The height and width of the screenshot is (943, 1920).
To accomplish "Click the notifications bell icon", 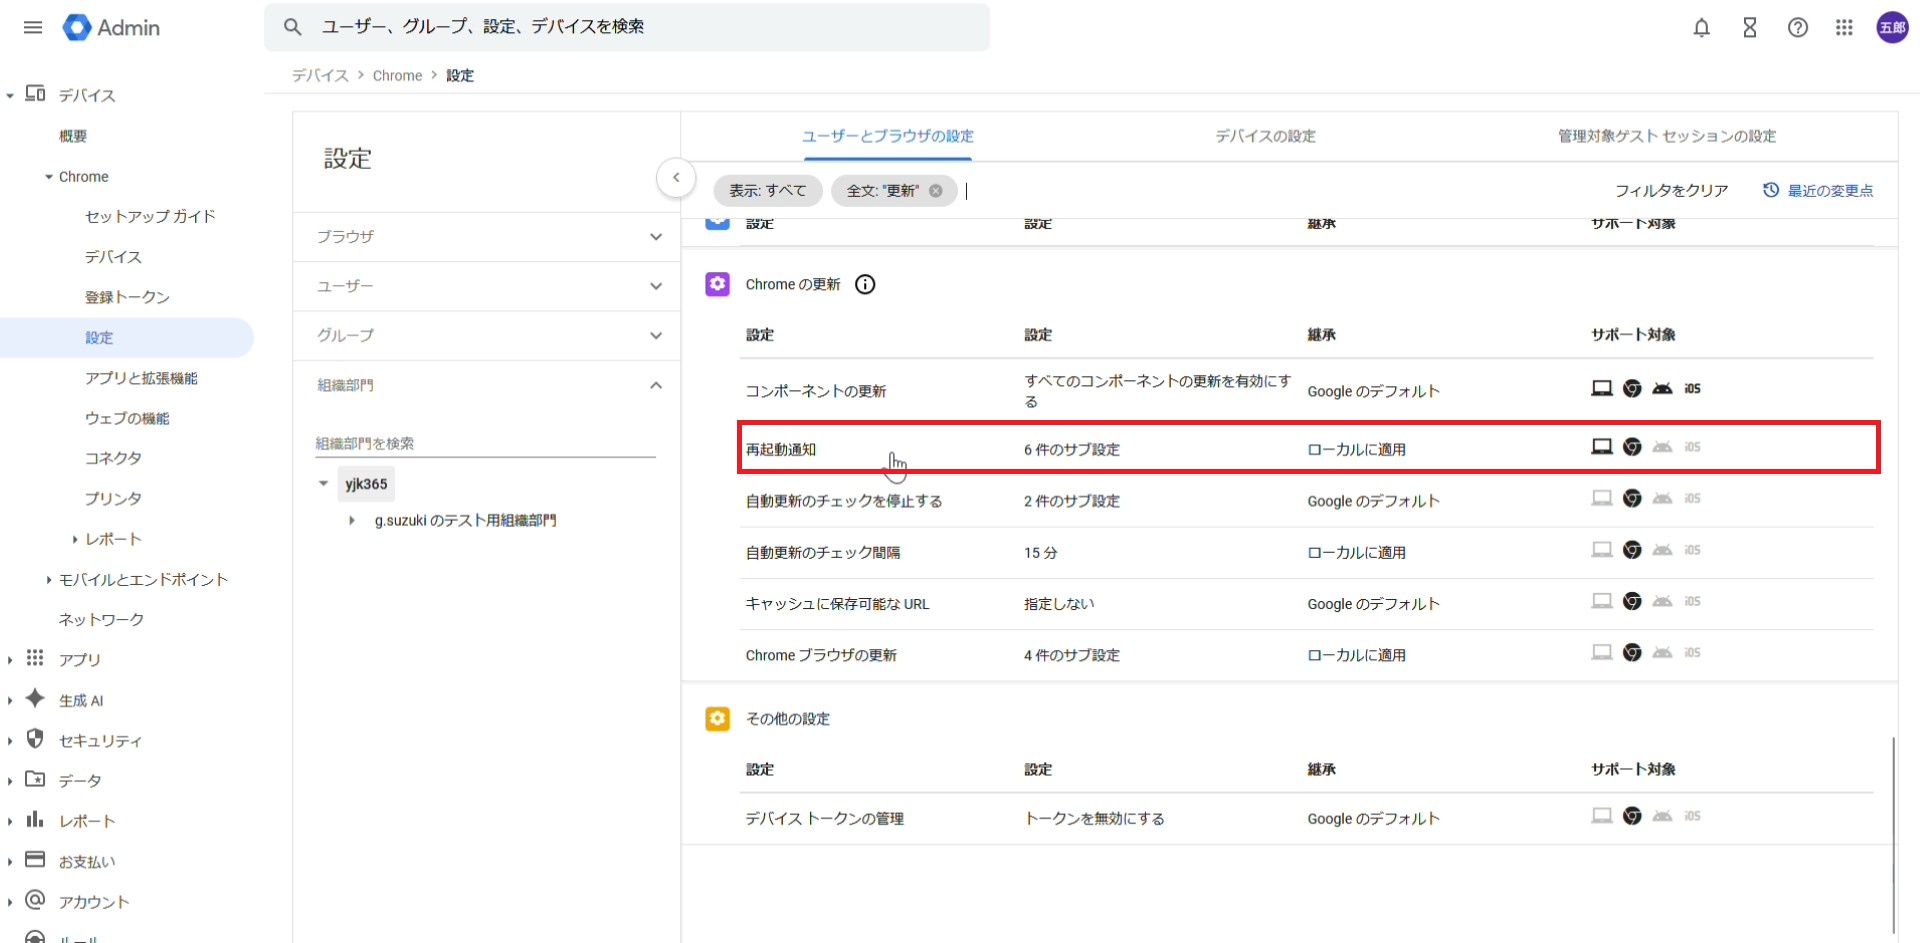I will pos(1701,28).
